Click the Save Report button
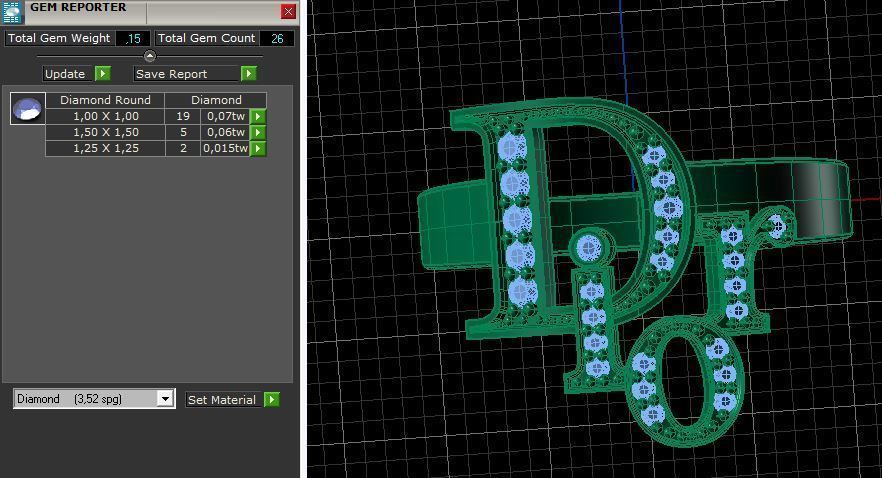Viewport: 882px width, 478px height. pyautogui.click(x=186, y=74)
